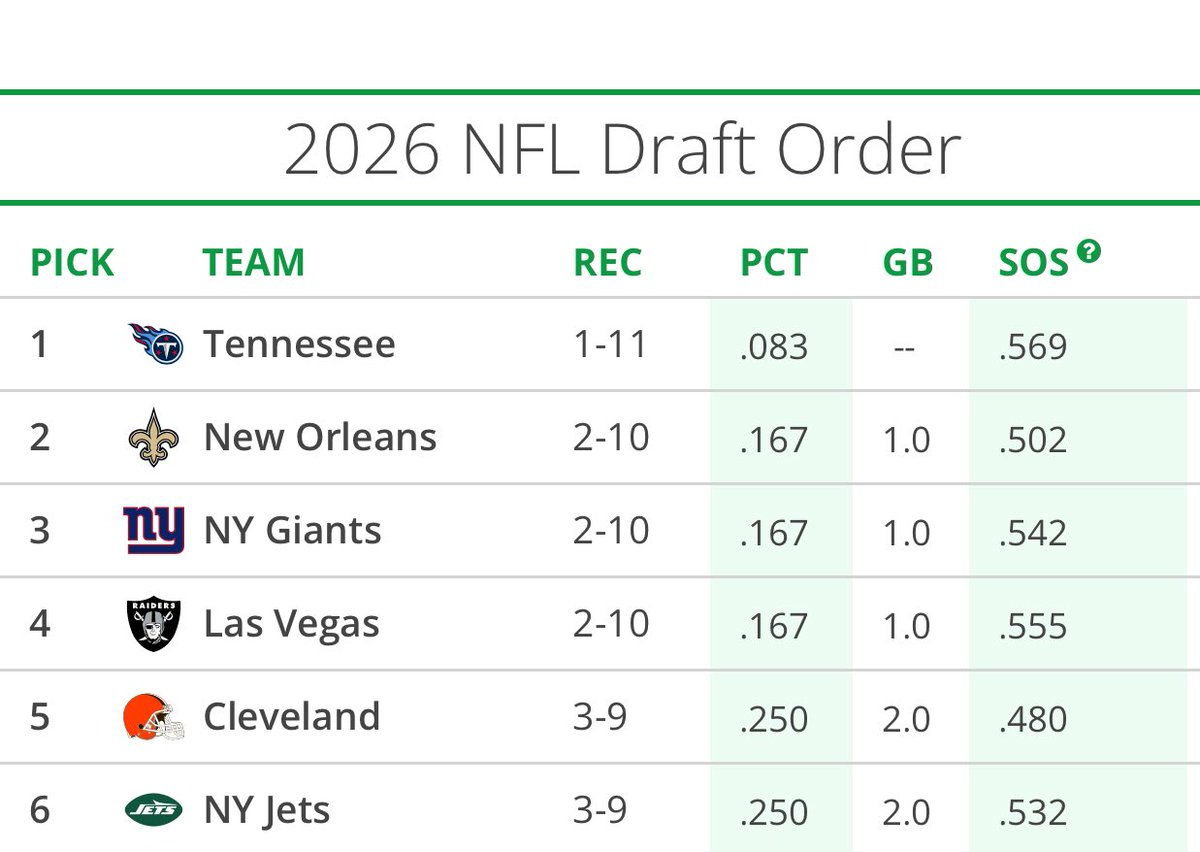The height and width of the screenshot is (852, 1200).
Task: Sort by the PCT column header
Action: 774,263
